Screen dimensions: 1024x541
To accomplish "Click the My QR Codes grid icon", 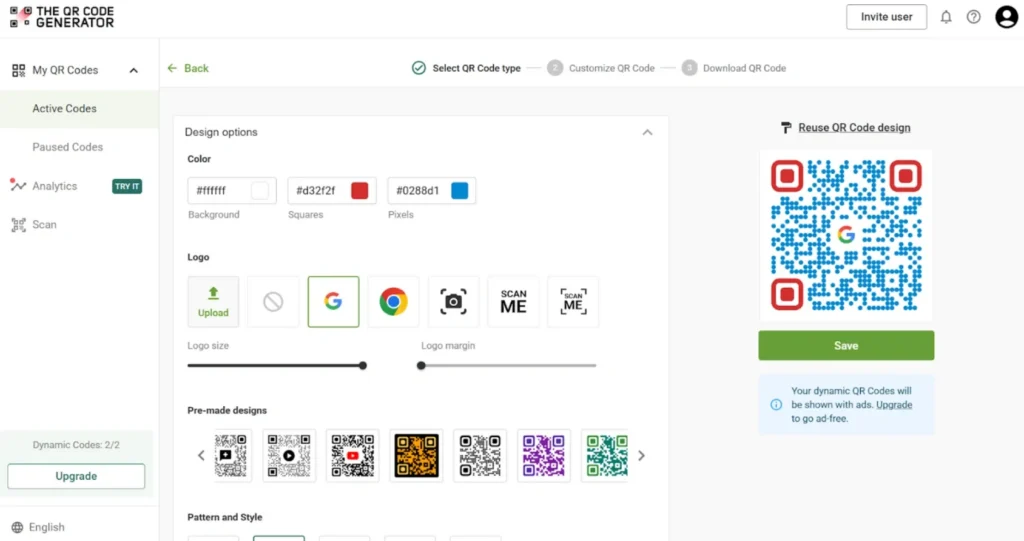I will 18,70.
